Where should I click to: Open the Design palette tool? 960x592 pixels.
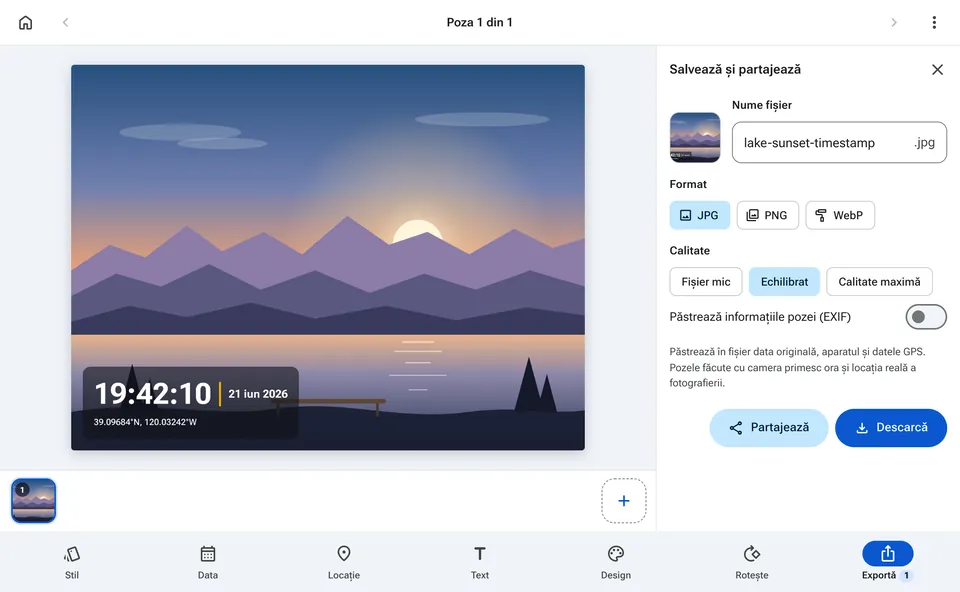pyautogui.click(x=615, y=563)
